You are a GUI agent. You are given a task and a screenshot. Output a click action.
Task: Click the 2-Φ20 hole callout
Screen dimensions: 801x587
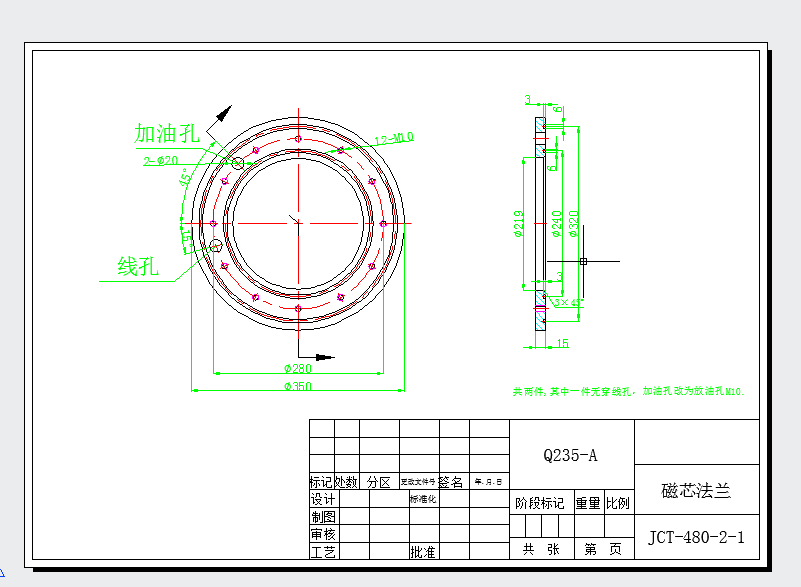(x=160, y=161)
